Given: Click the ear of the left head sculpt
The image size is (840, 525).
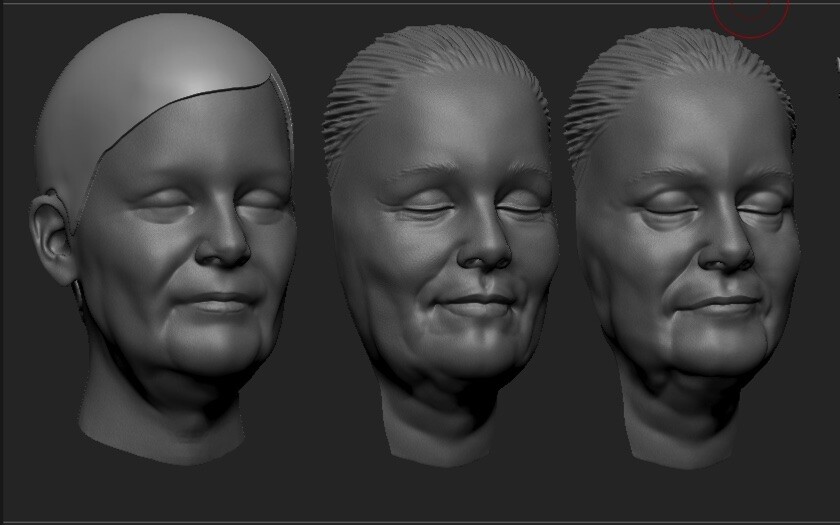Looking at the screenshot, I should pos(52,237).
